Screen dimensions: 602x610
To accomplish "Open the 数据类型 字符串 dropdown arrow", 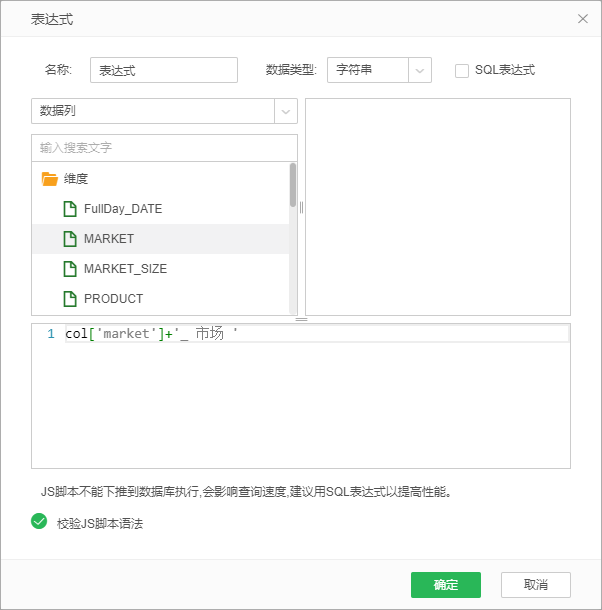I will tap(419, 70).
